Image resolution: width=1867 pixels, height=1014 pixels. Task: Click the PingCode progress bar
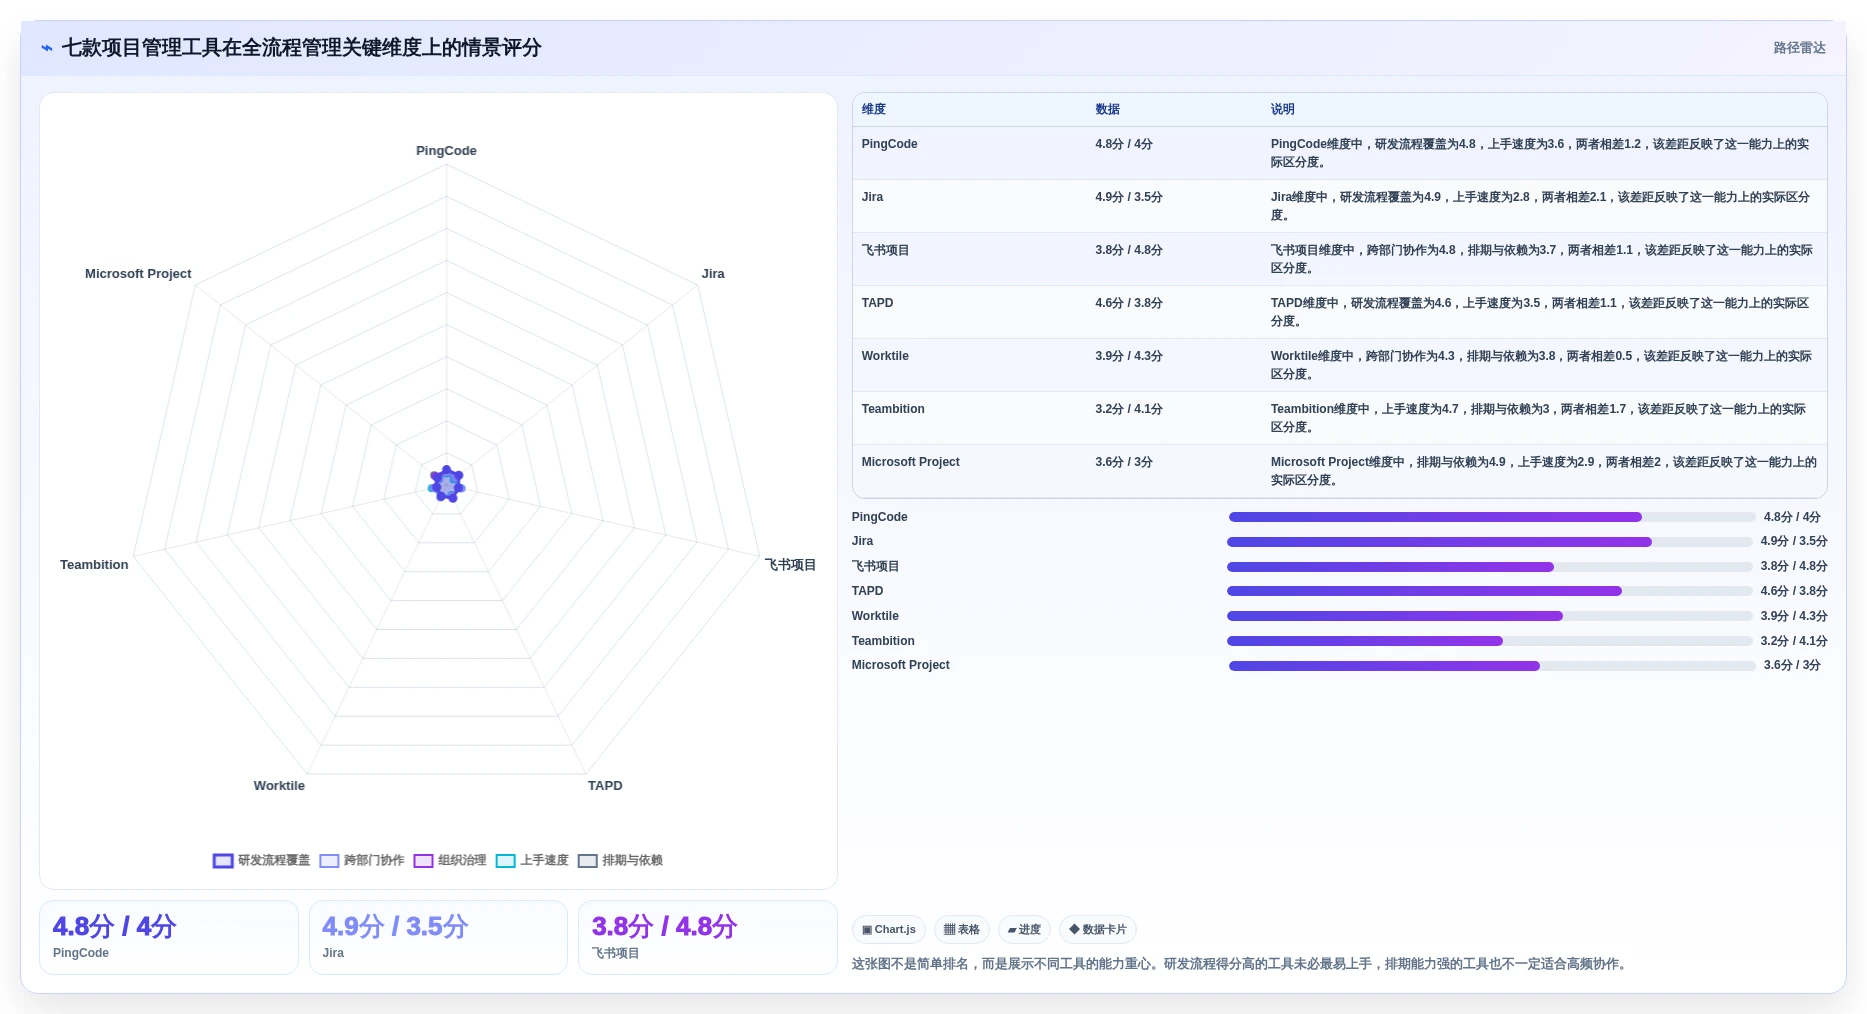pyautogui.click(x=1492, y=517)
